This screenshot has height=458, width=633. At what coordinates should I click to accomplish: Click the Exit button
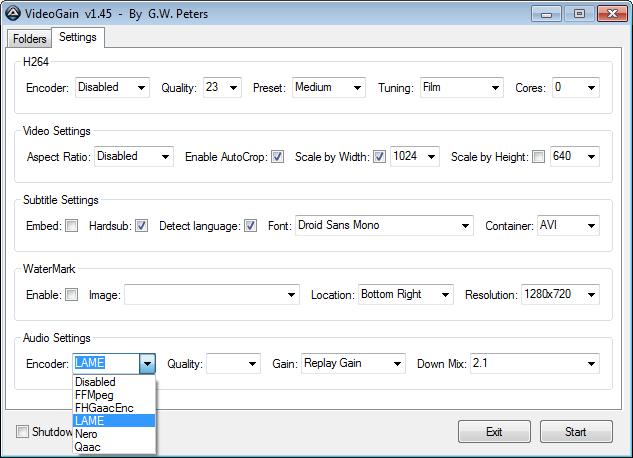494,432
